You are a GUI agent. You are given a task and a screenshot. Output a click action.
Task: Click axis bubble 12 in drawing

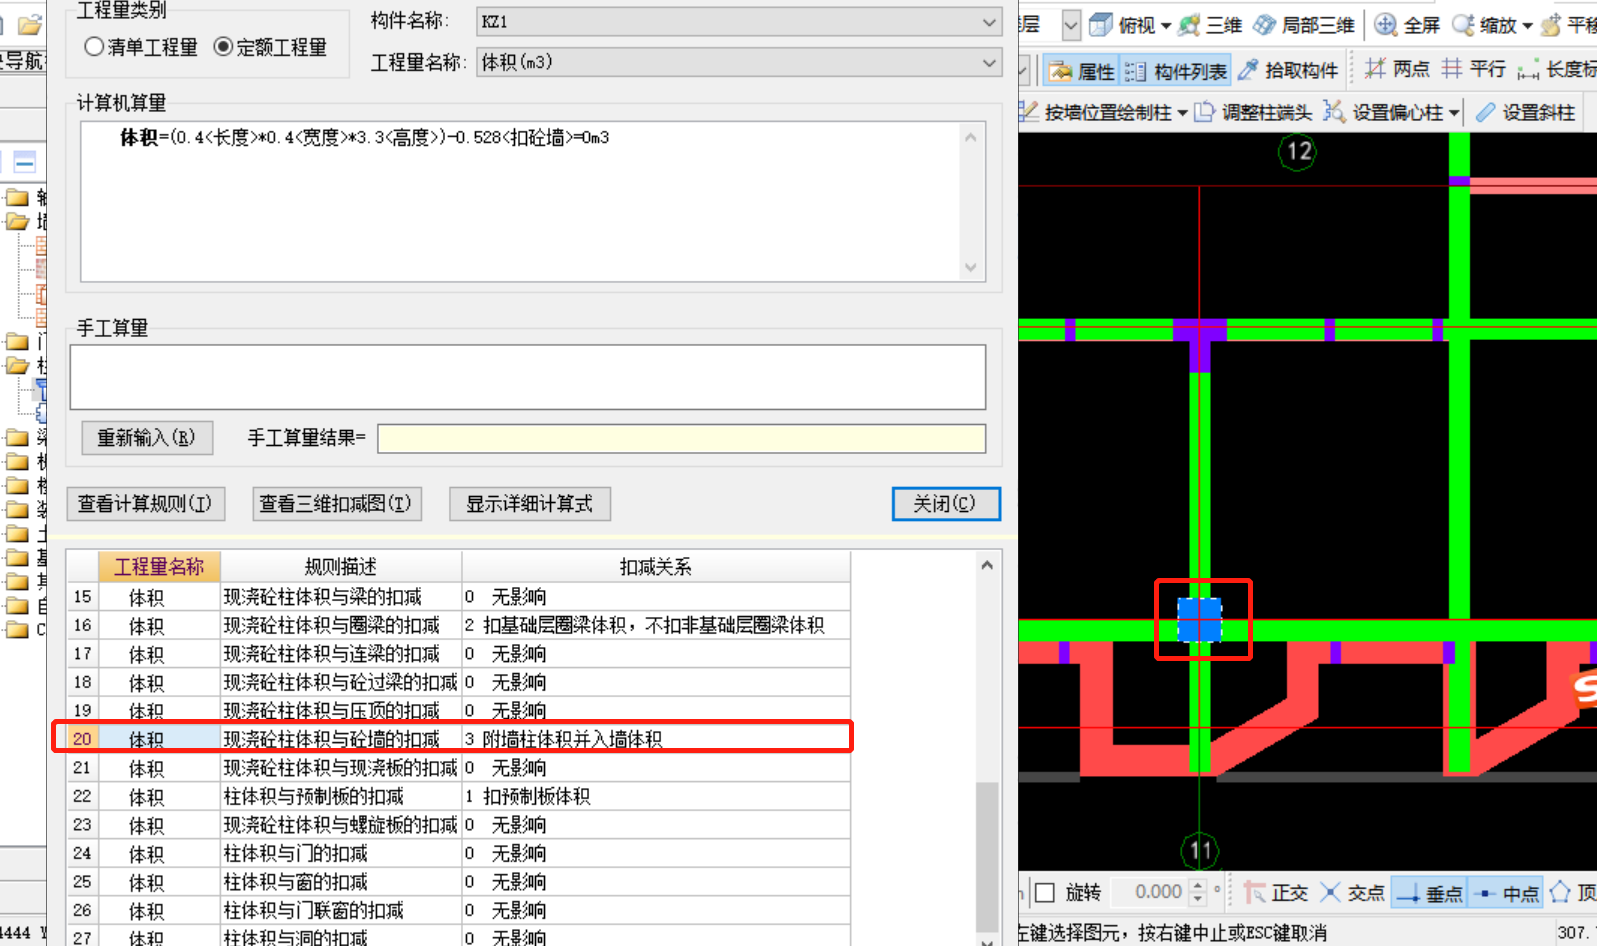(1298, 152)
